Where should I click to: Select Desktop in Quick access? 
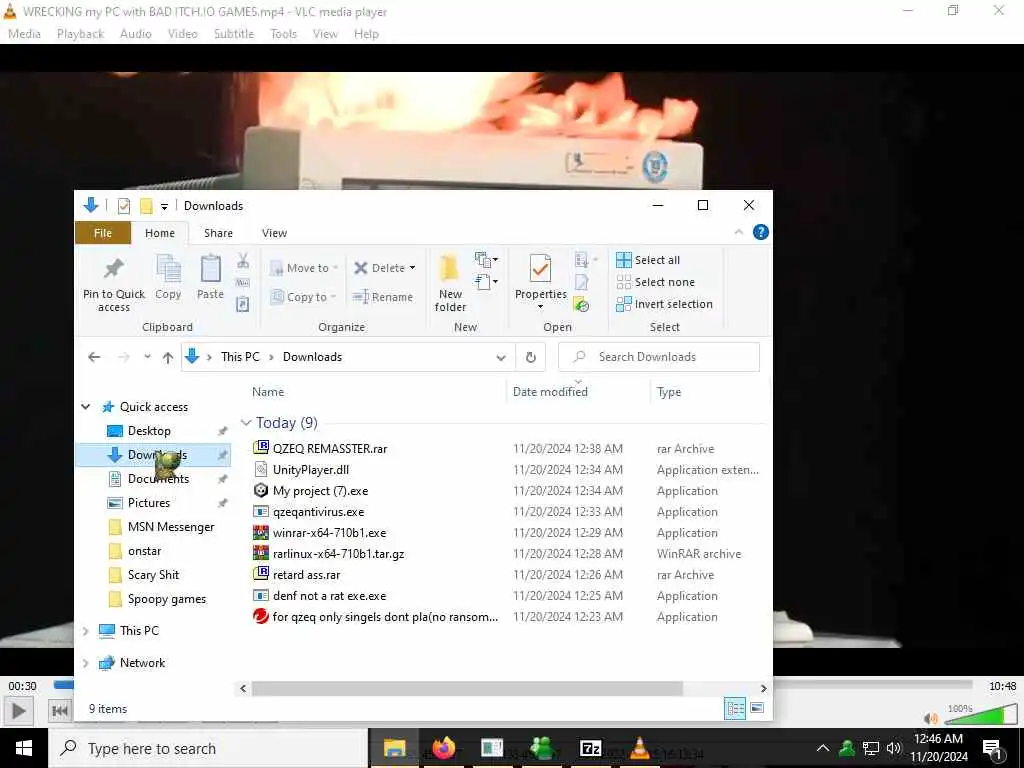pos(149,431)
